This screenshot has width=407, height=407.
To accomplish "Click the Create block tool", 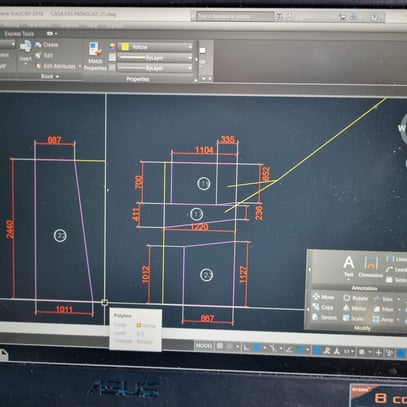I will (46, 45).
